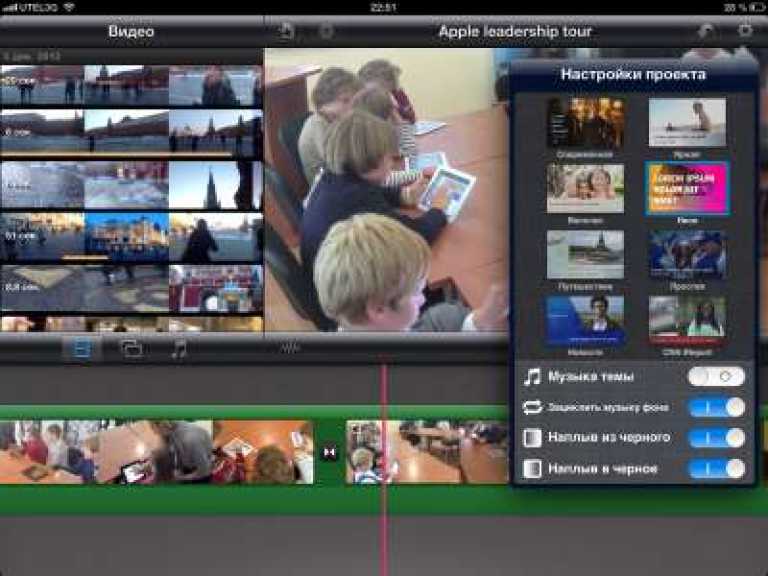Screen dimensions: 768x576
Task: Choose the CNN iReport theme thumbnail
Action: pos(687,320)
